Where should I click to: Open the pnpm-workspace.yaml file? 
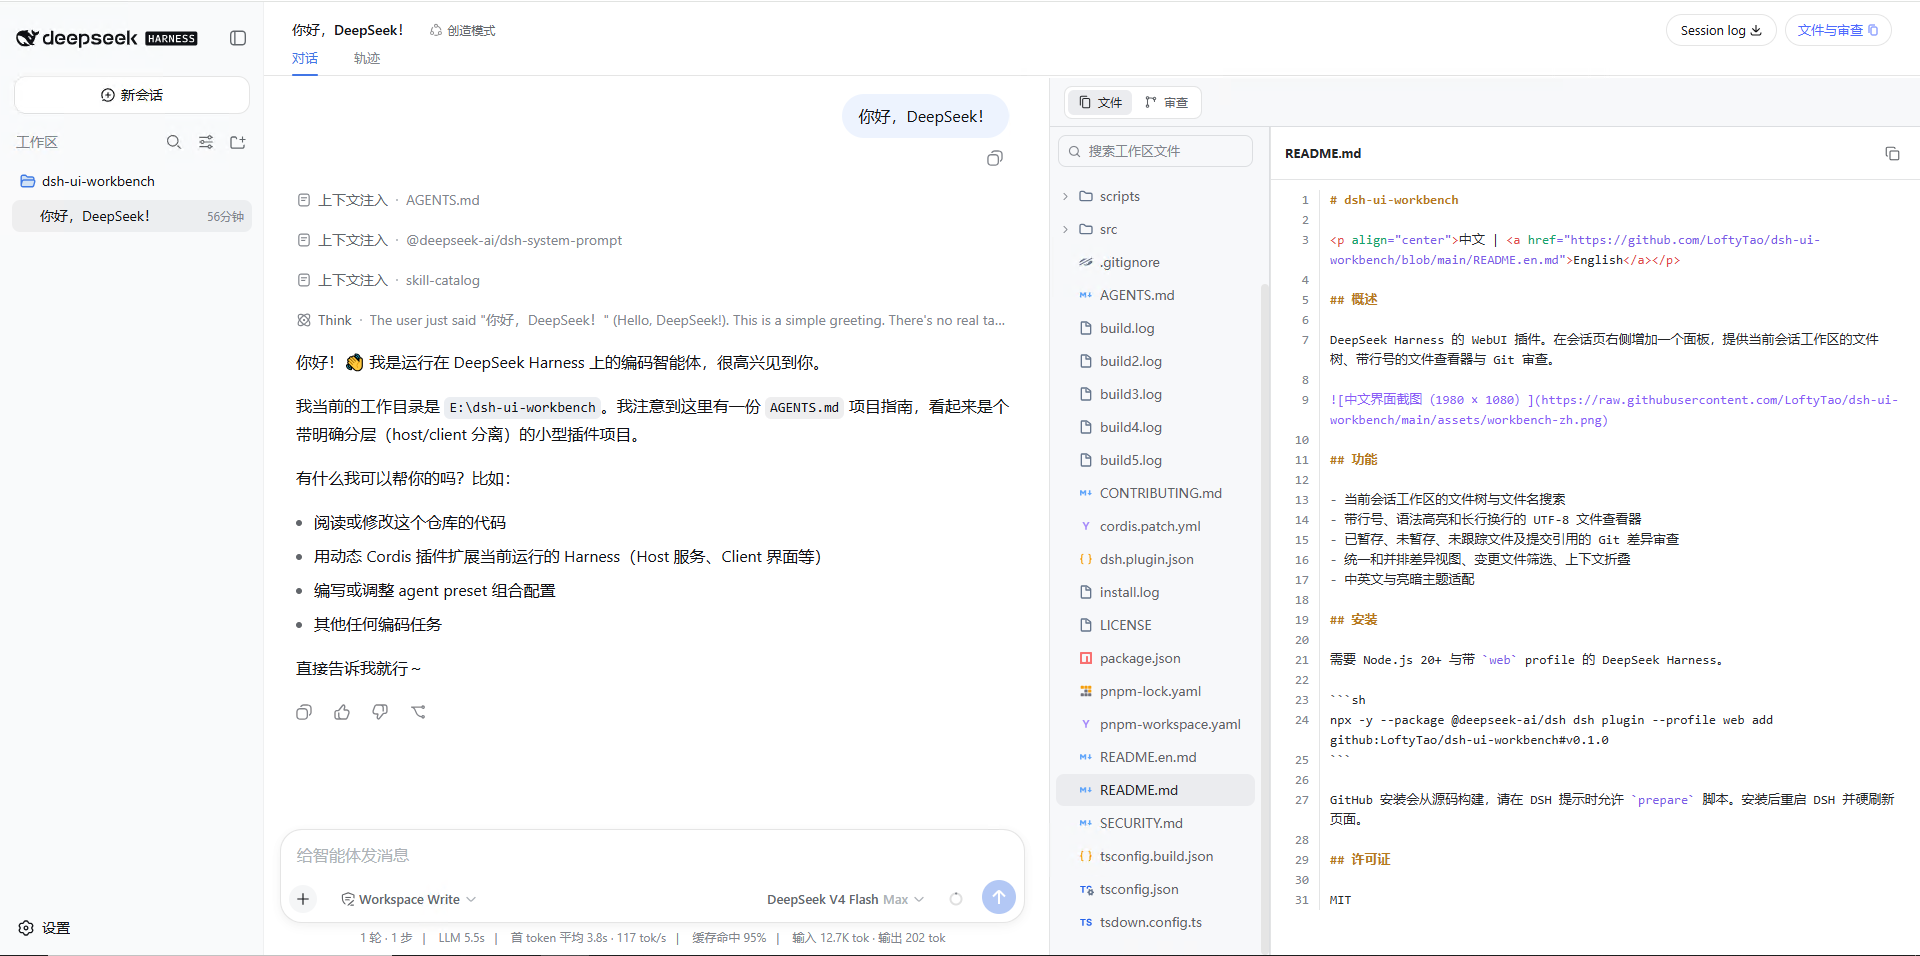point(1155,724)
